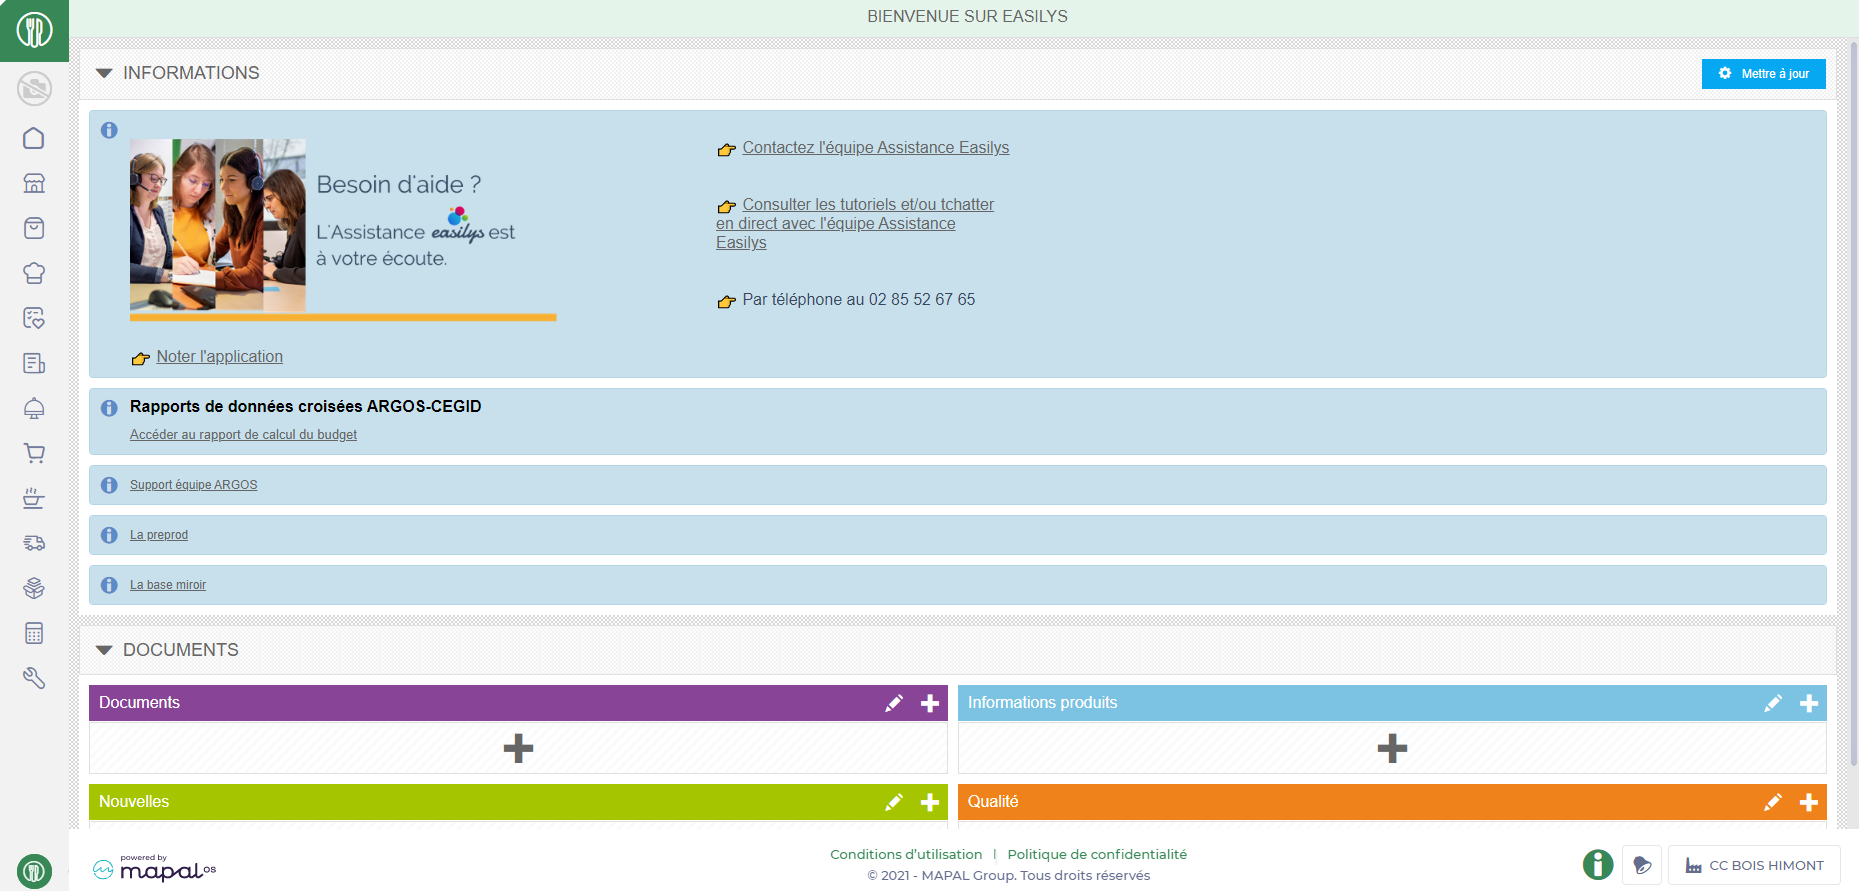Open Conditions d'utilisation in the footer
This screenshot has width=1859, height=891.
906,854
